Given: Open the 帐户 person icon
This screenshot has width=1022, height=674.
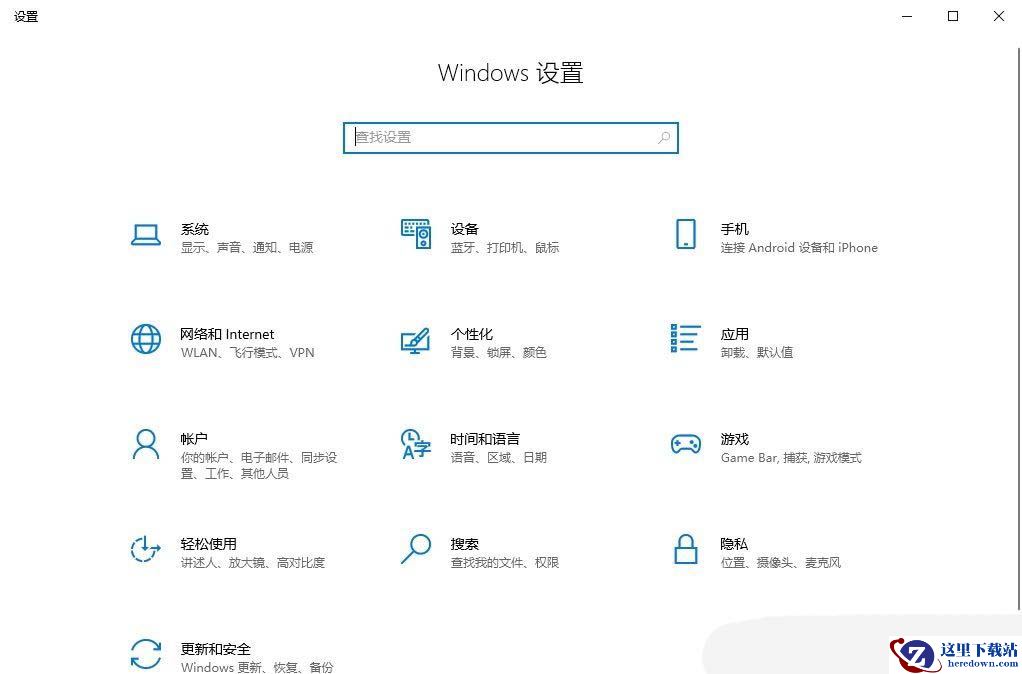Looking at the screenshot, I should [x=145, y=444].
